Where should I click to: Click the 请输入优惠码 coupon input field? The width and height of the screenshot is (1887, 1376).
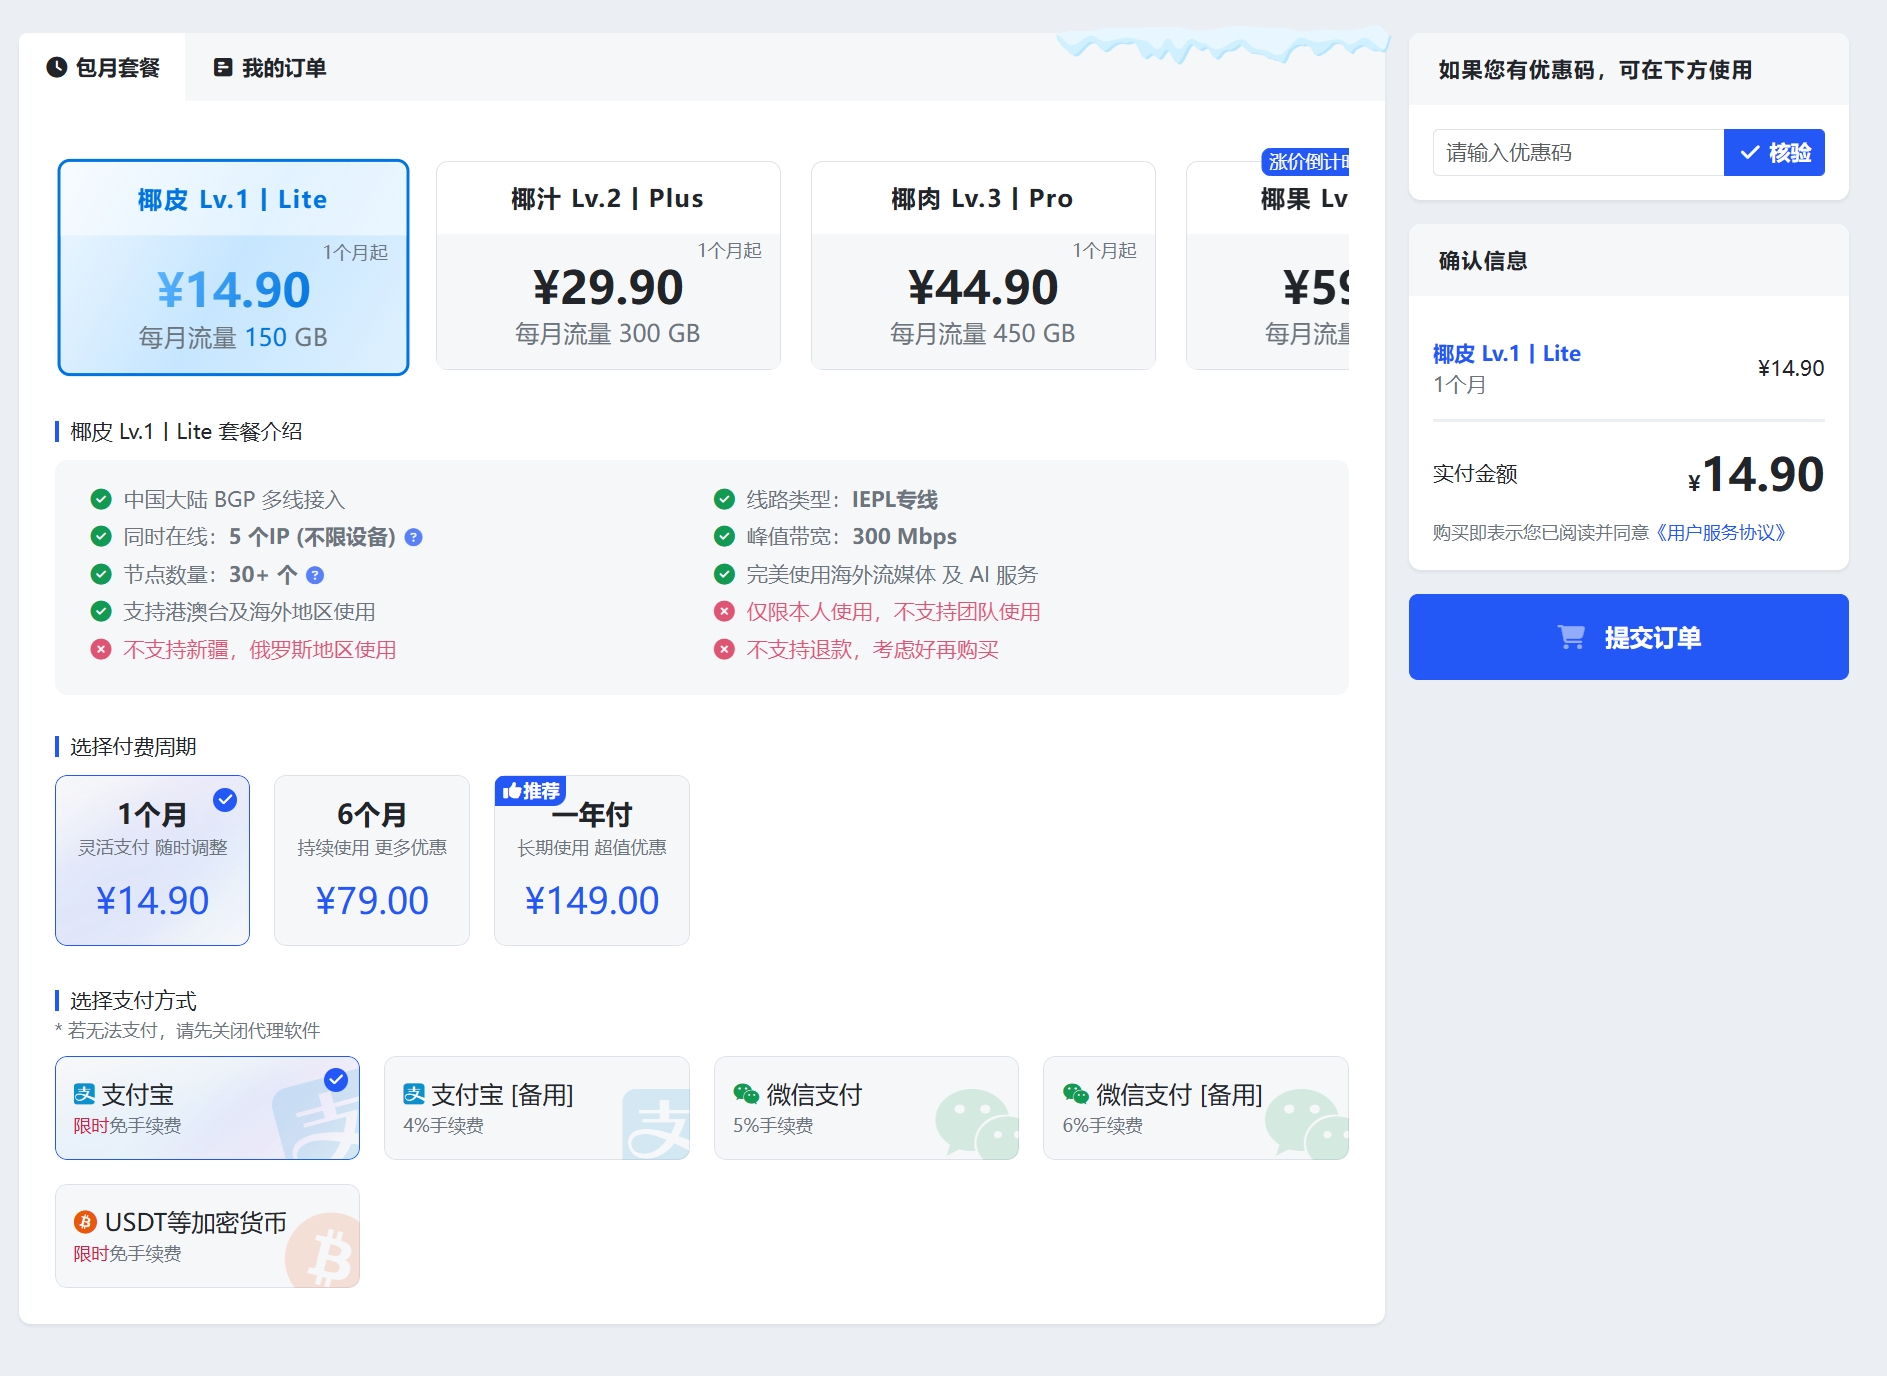tap(1577, 153)
